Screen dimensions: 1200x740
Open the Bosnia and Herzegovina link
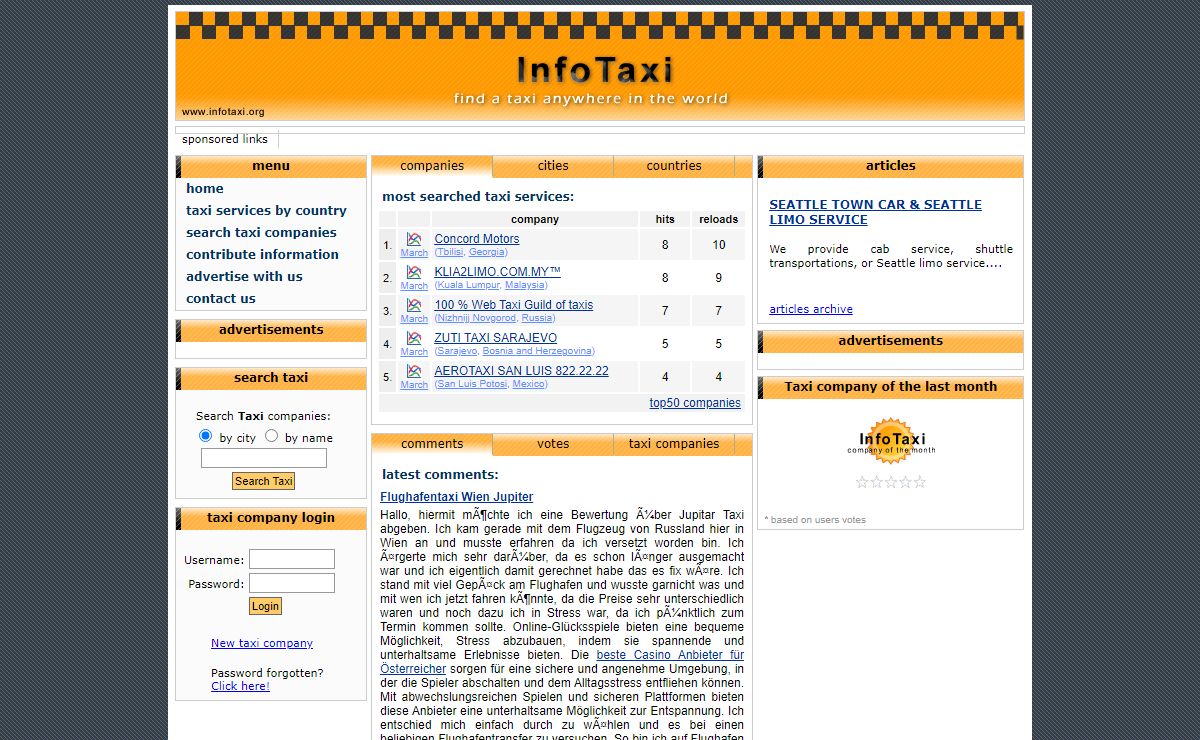click(538, 351)
